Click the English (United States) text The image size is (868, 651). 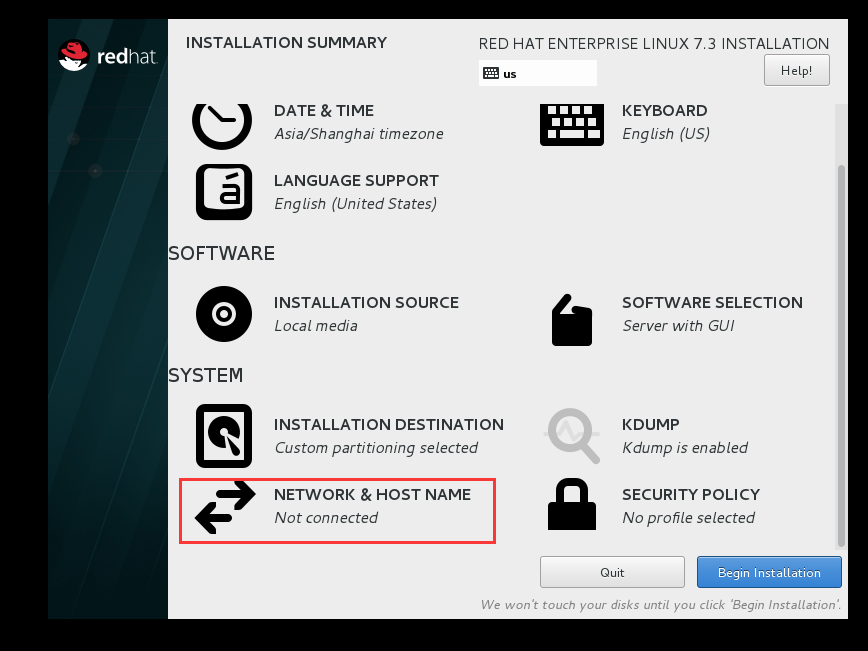pos(355,204)
